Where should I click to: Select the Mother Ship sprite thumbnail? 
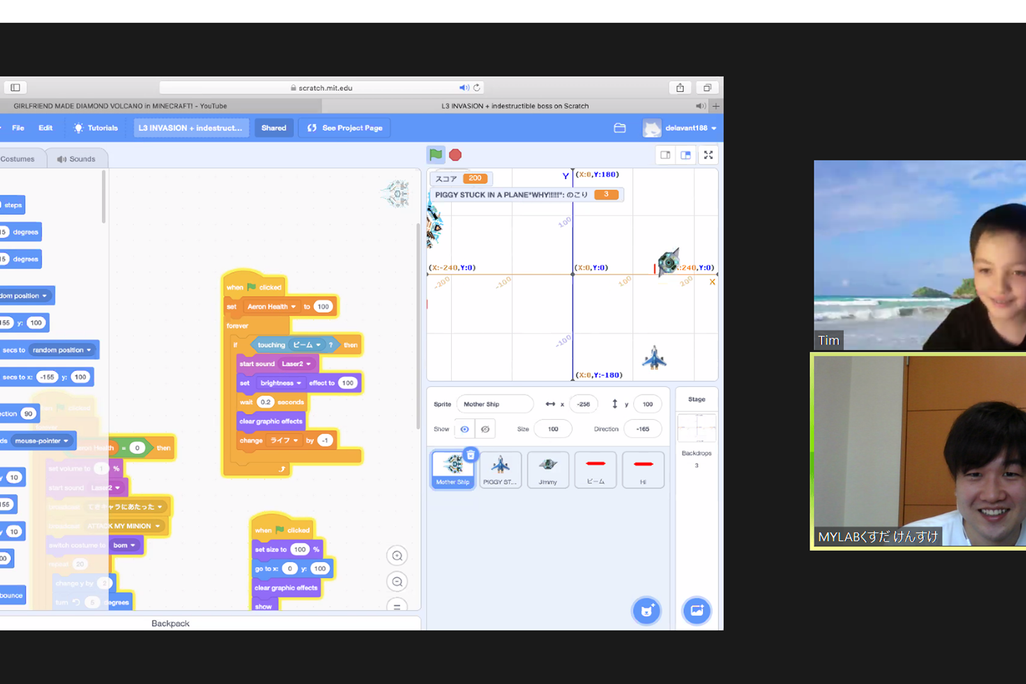453,469
